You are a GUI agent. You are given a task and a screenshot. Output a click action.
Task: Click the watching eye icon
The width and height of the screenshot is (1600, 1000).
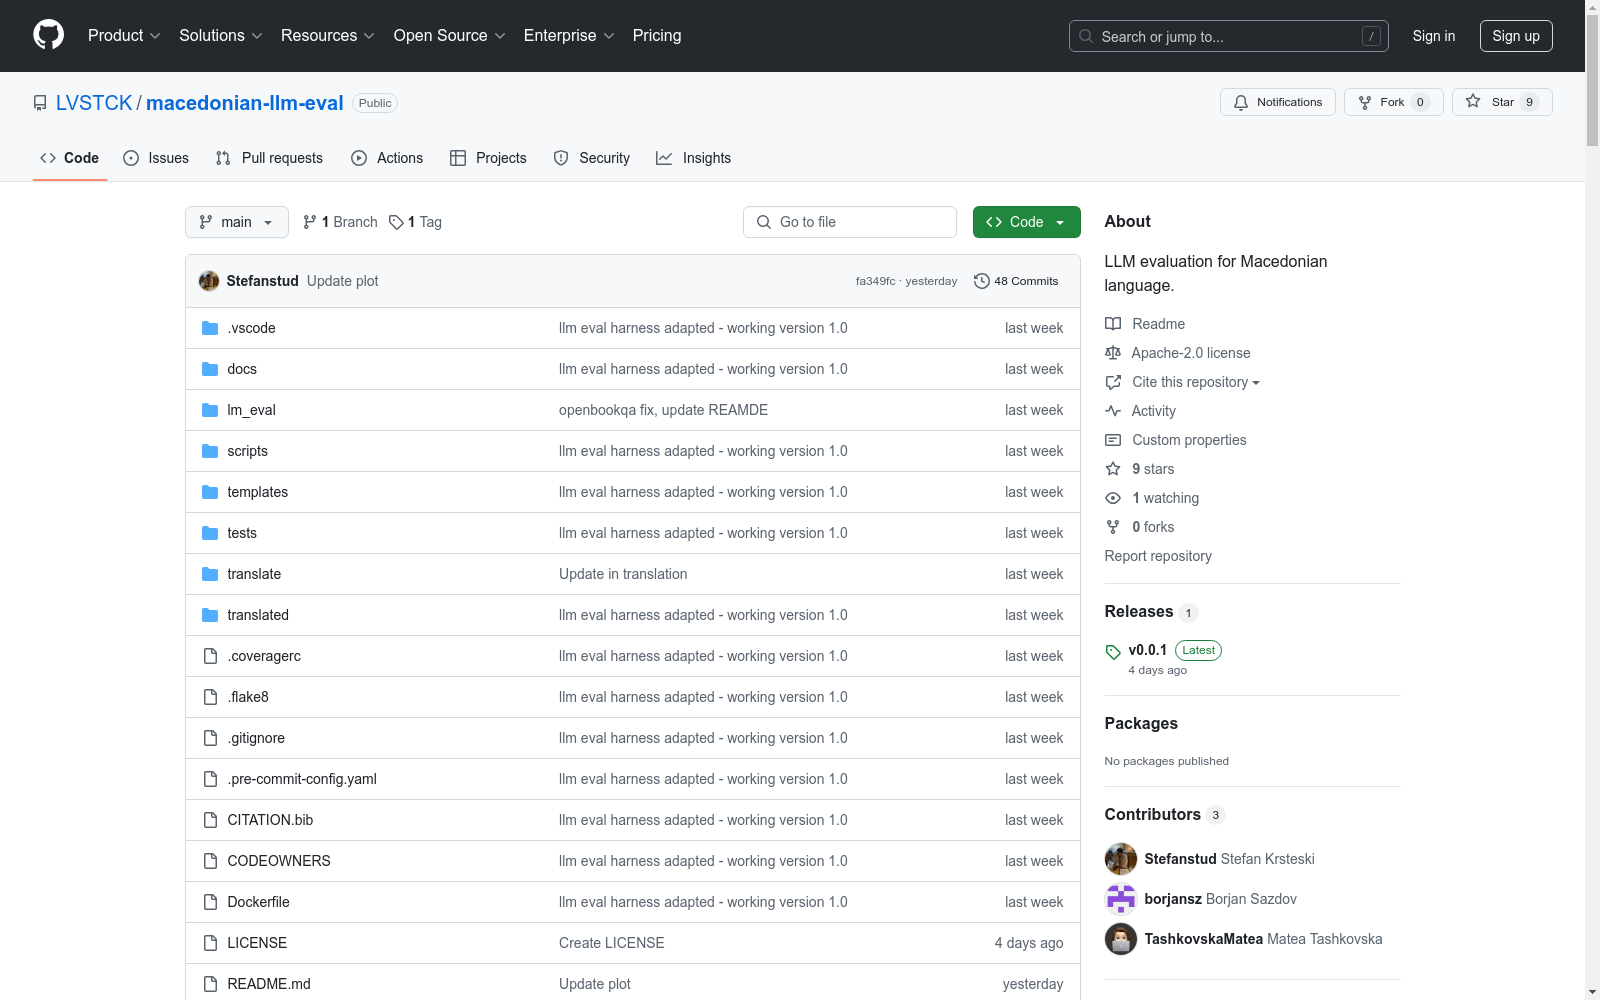click(1113, 498)
